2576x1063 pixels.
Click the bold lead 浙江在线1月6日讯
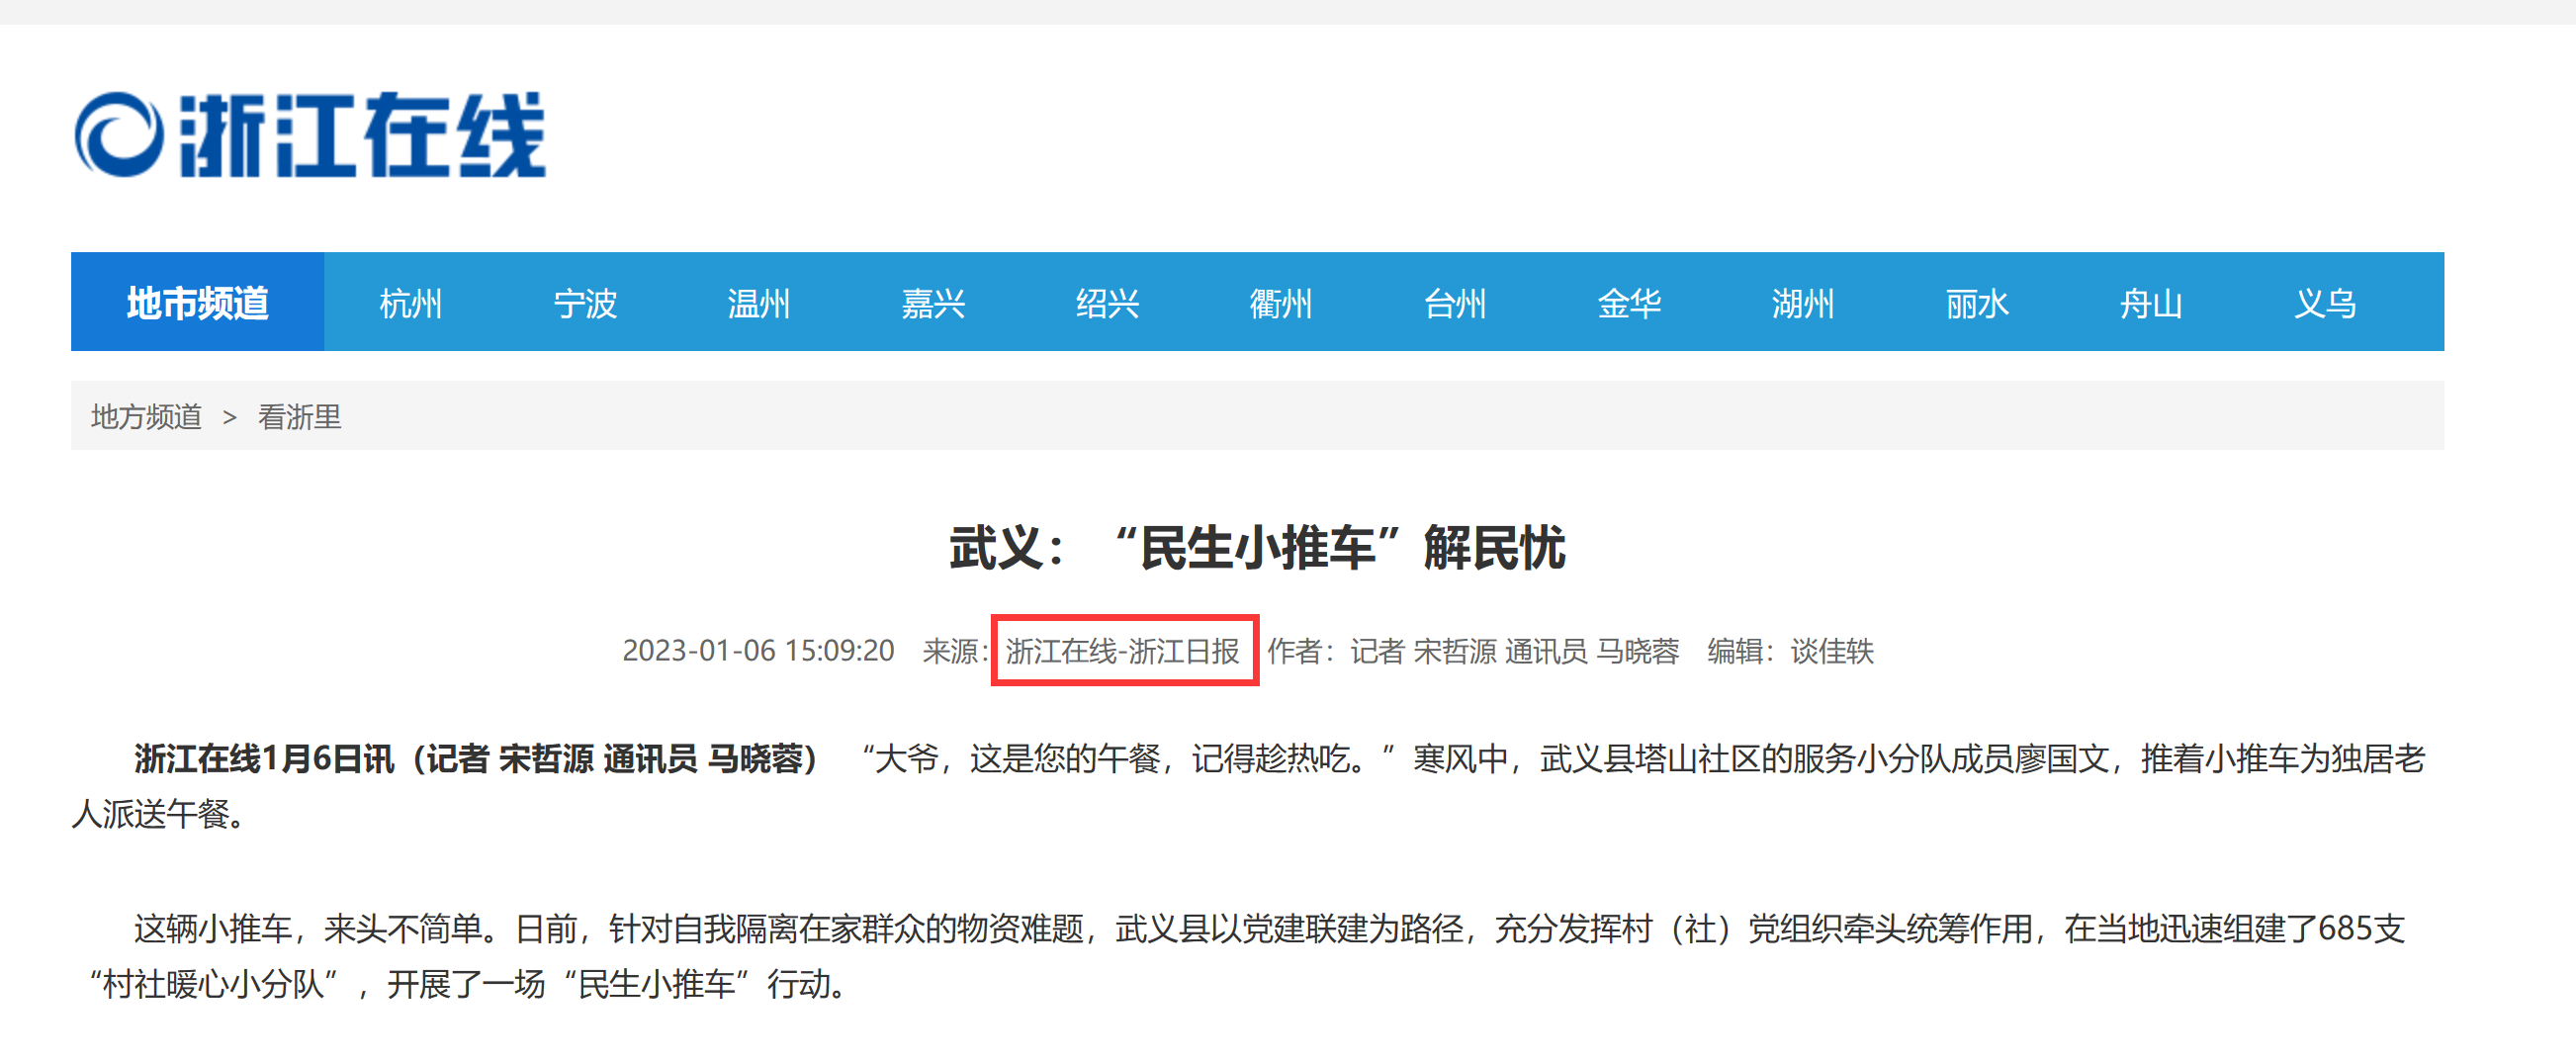click(264, 759)
